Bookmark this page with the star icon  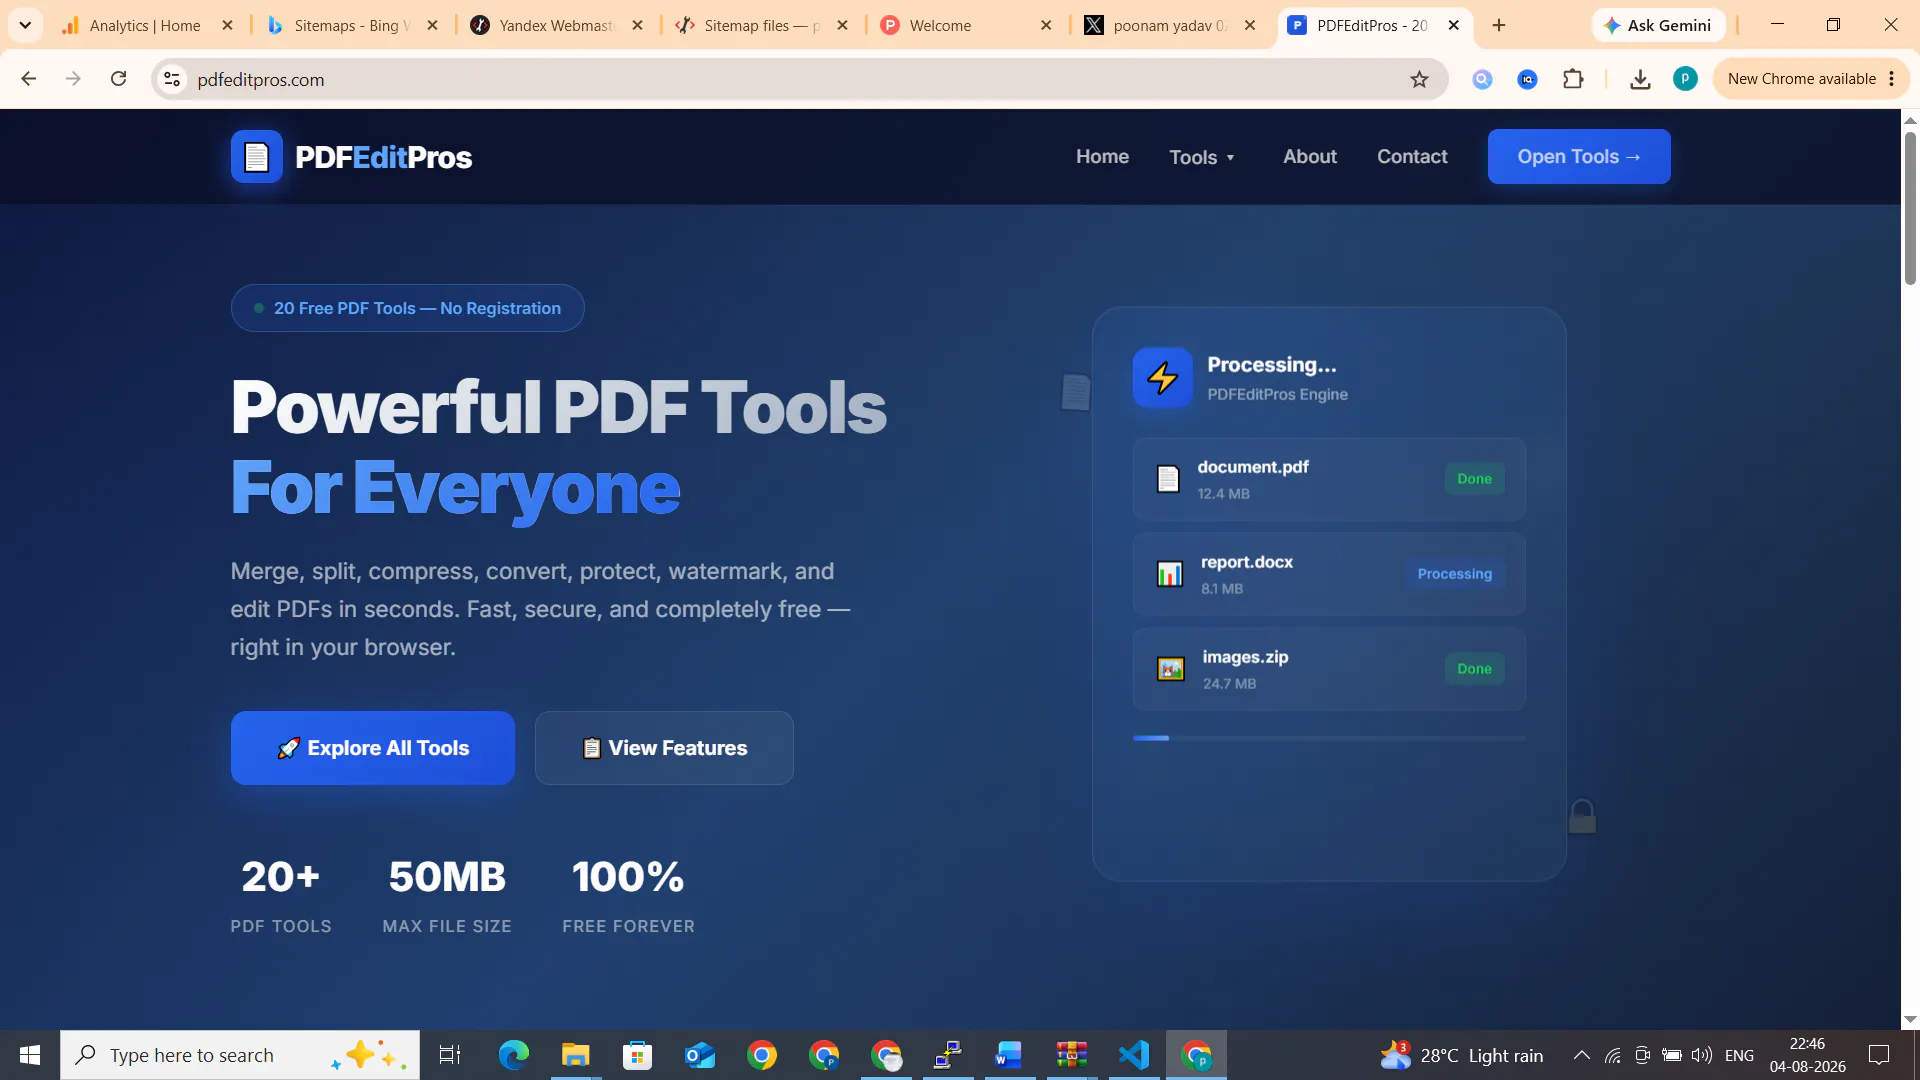pos(1419,79)
